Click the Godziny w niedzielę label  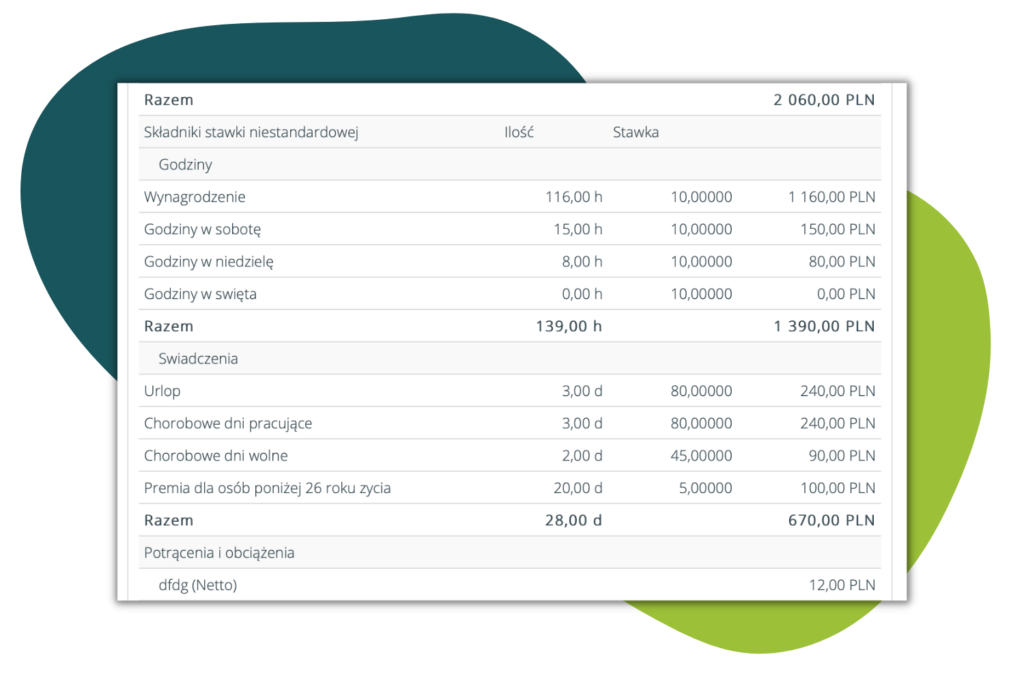209,262
